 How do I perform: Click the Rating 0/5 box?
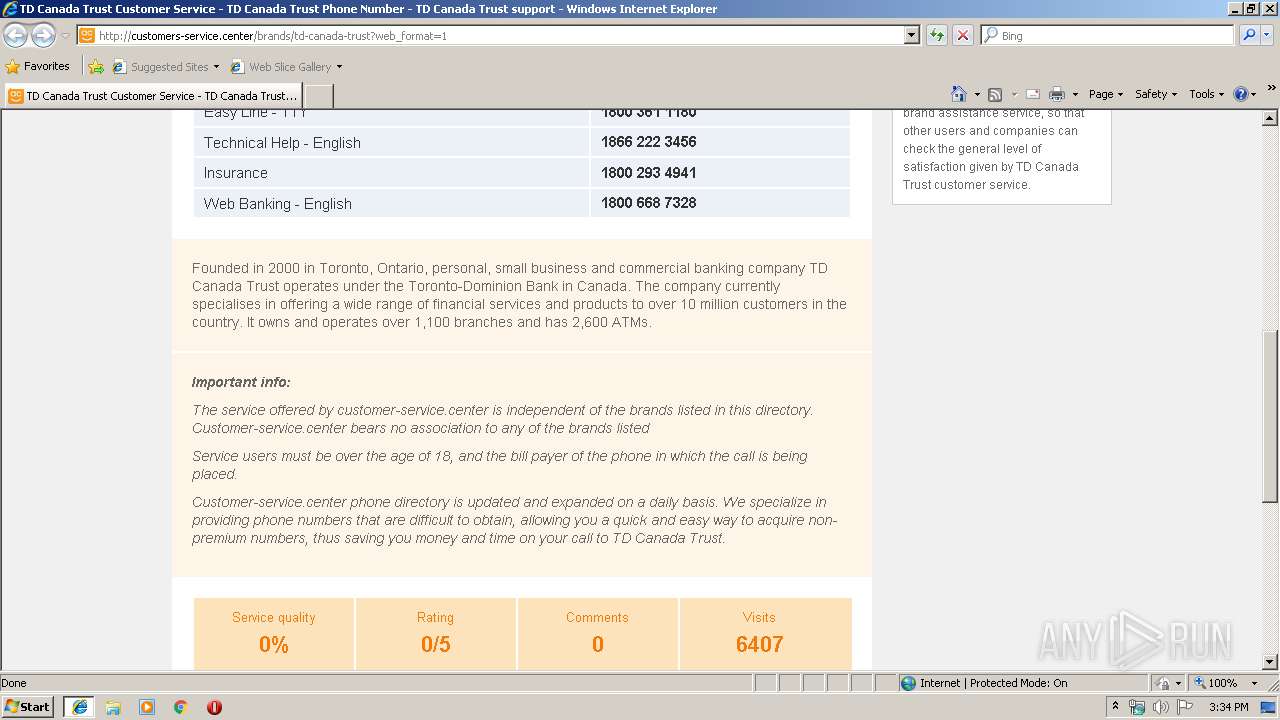[436, 634]
